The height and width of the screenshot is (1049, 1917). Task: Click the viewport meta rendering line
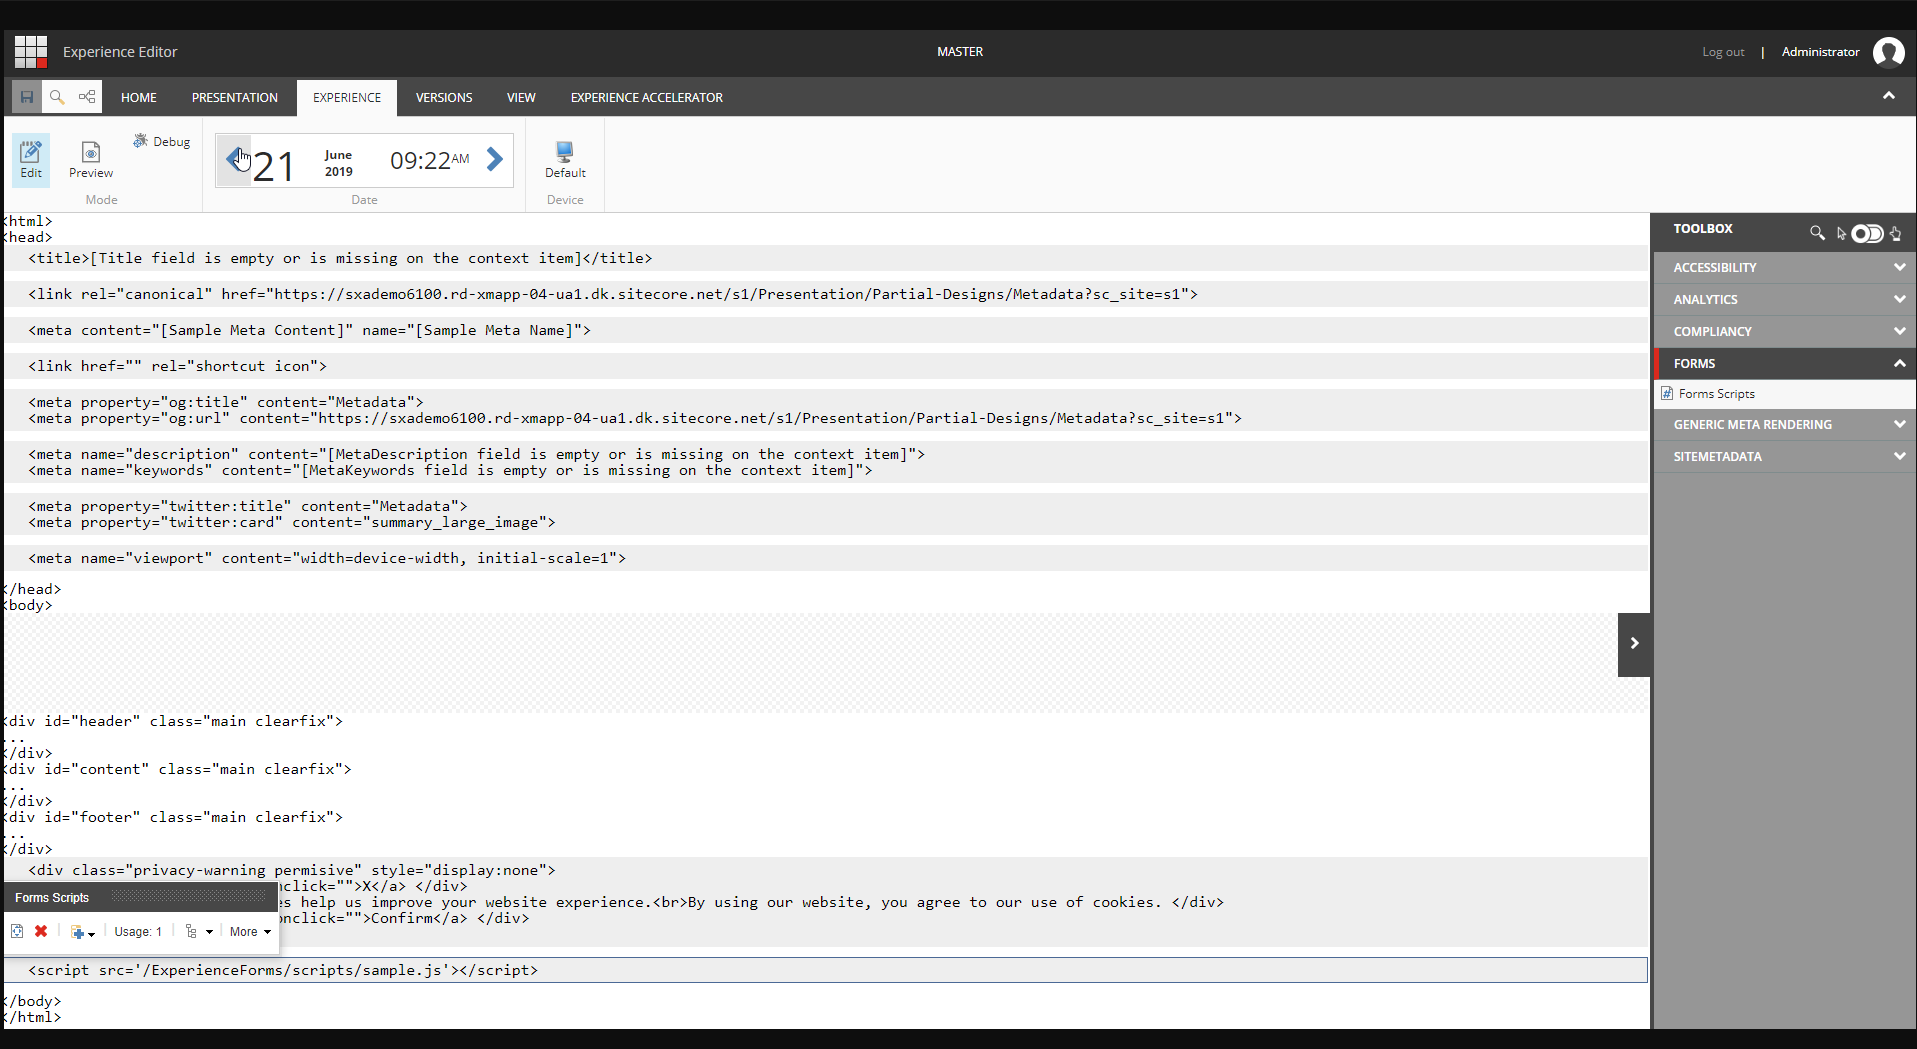pos(826,558)
